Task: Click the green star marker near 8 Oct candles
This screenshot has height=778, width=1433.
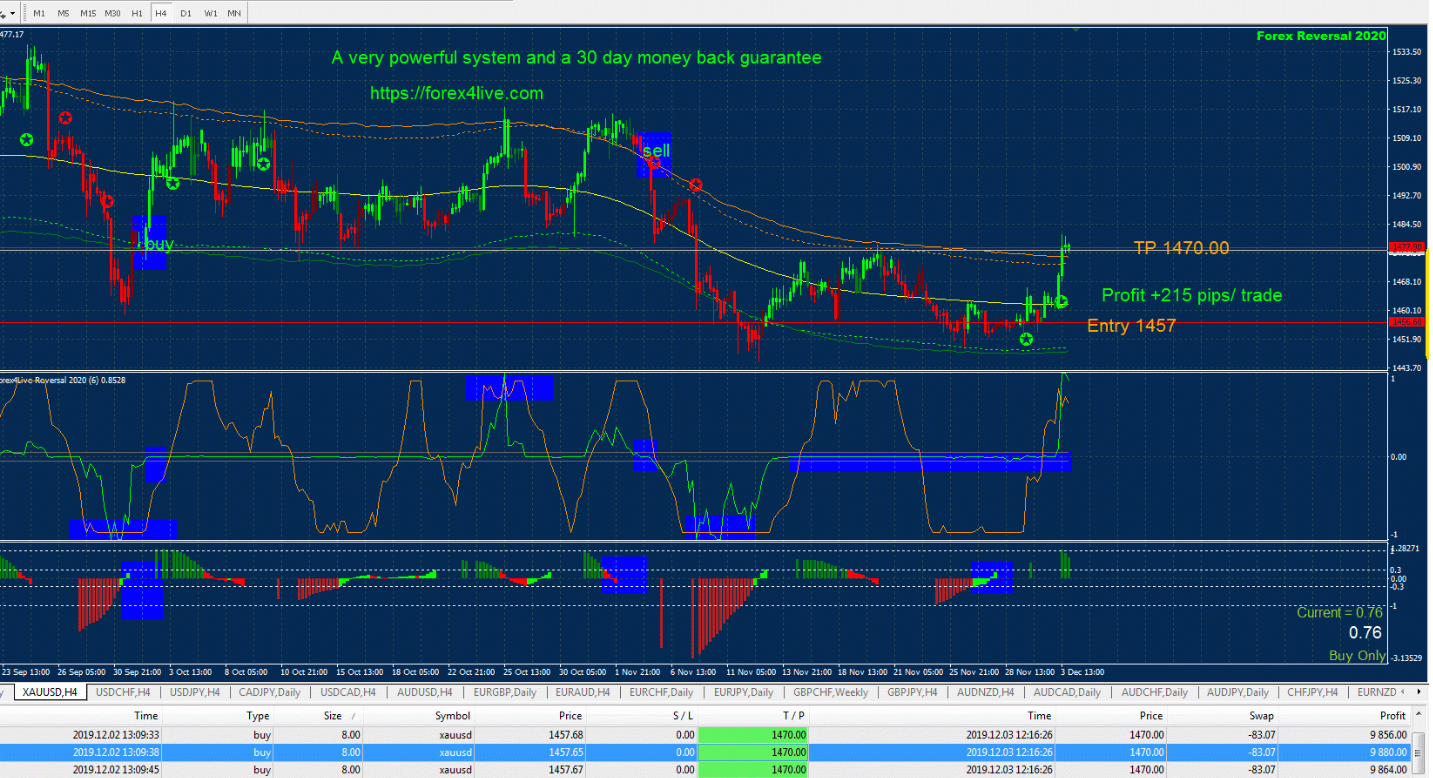Action: click(x=263, y=164)
